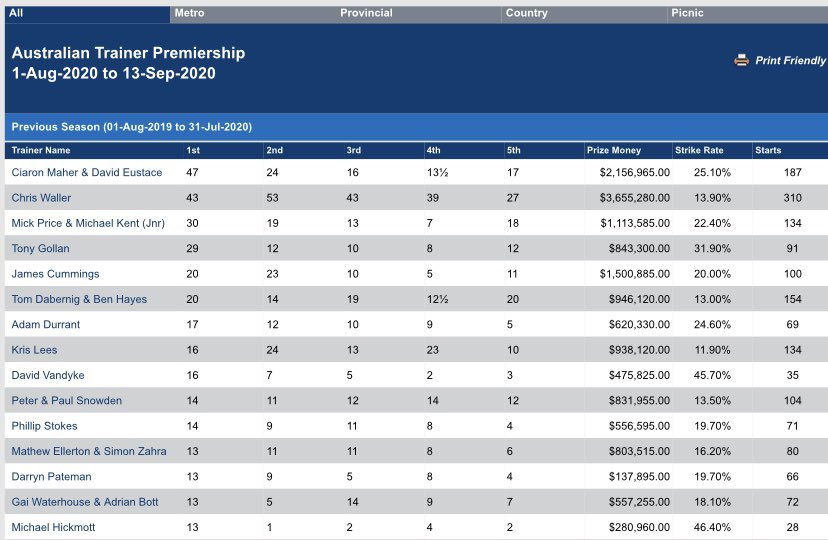Click the 5th column header

pyautogui.click(x=513, y=150)
